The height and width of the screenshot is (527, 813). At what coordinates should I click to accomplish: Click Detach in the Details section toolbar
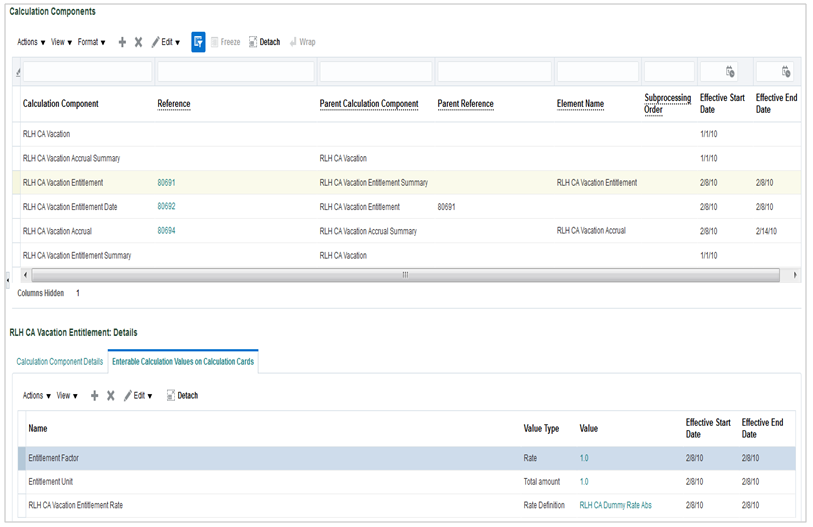click(x=181, y=395)
